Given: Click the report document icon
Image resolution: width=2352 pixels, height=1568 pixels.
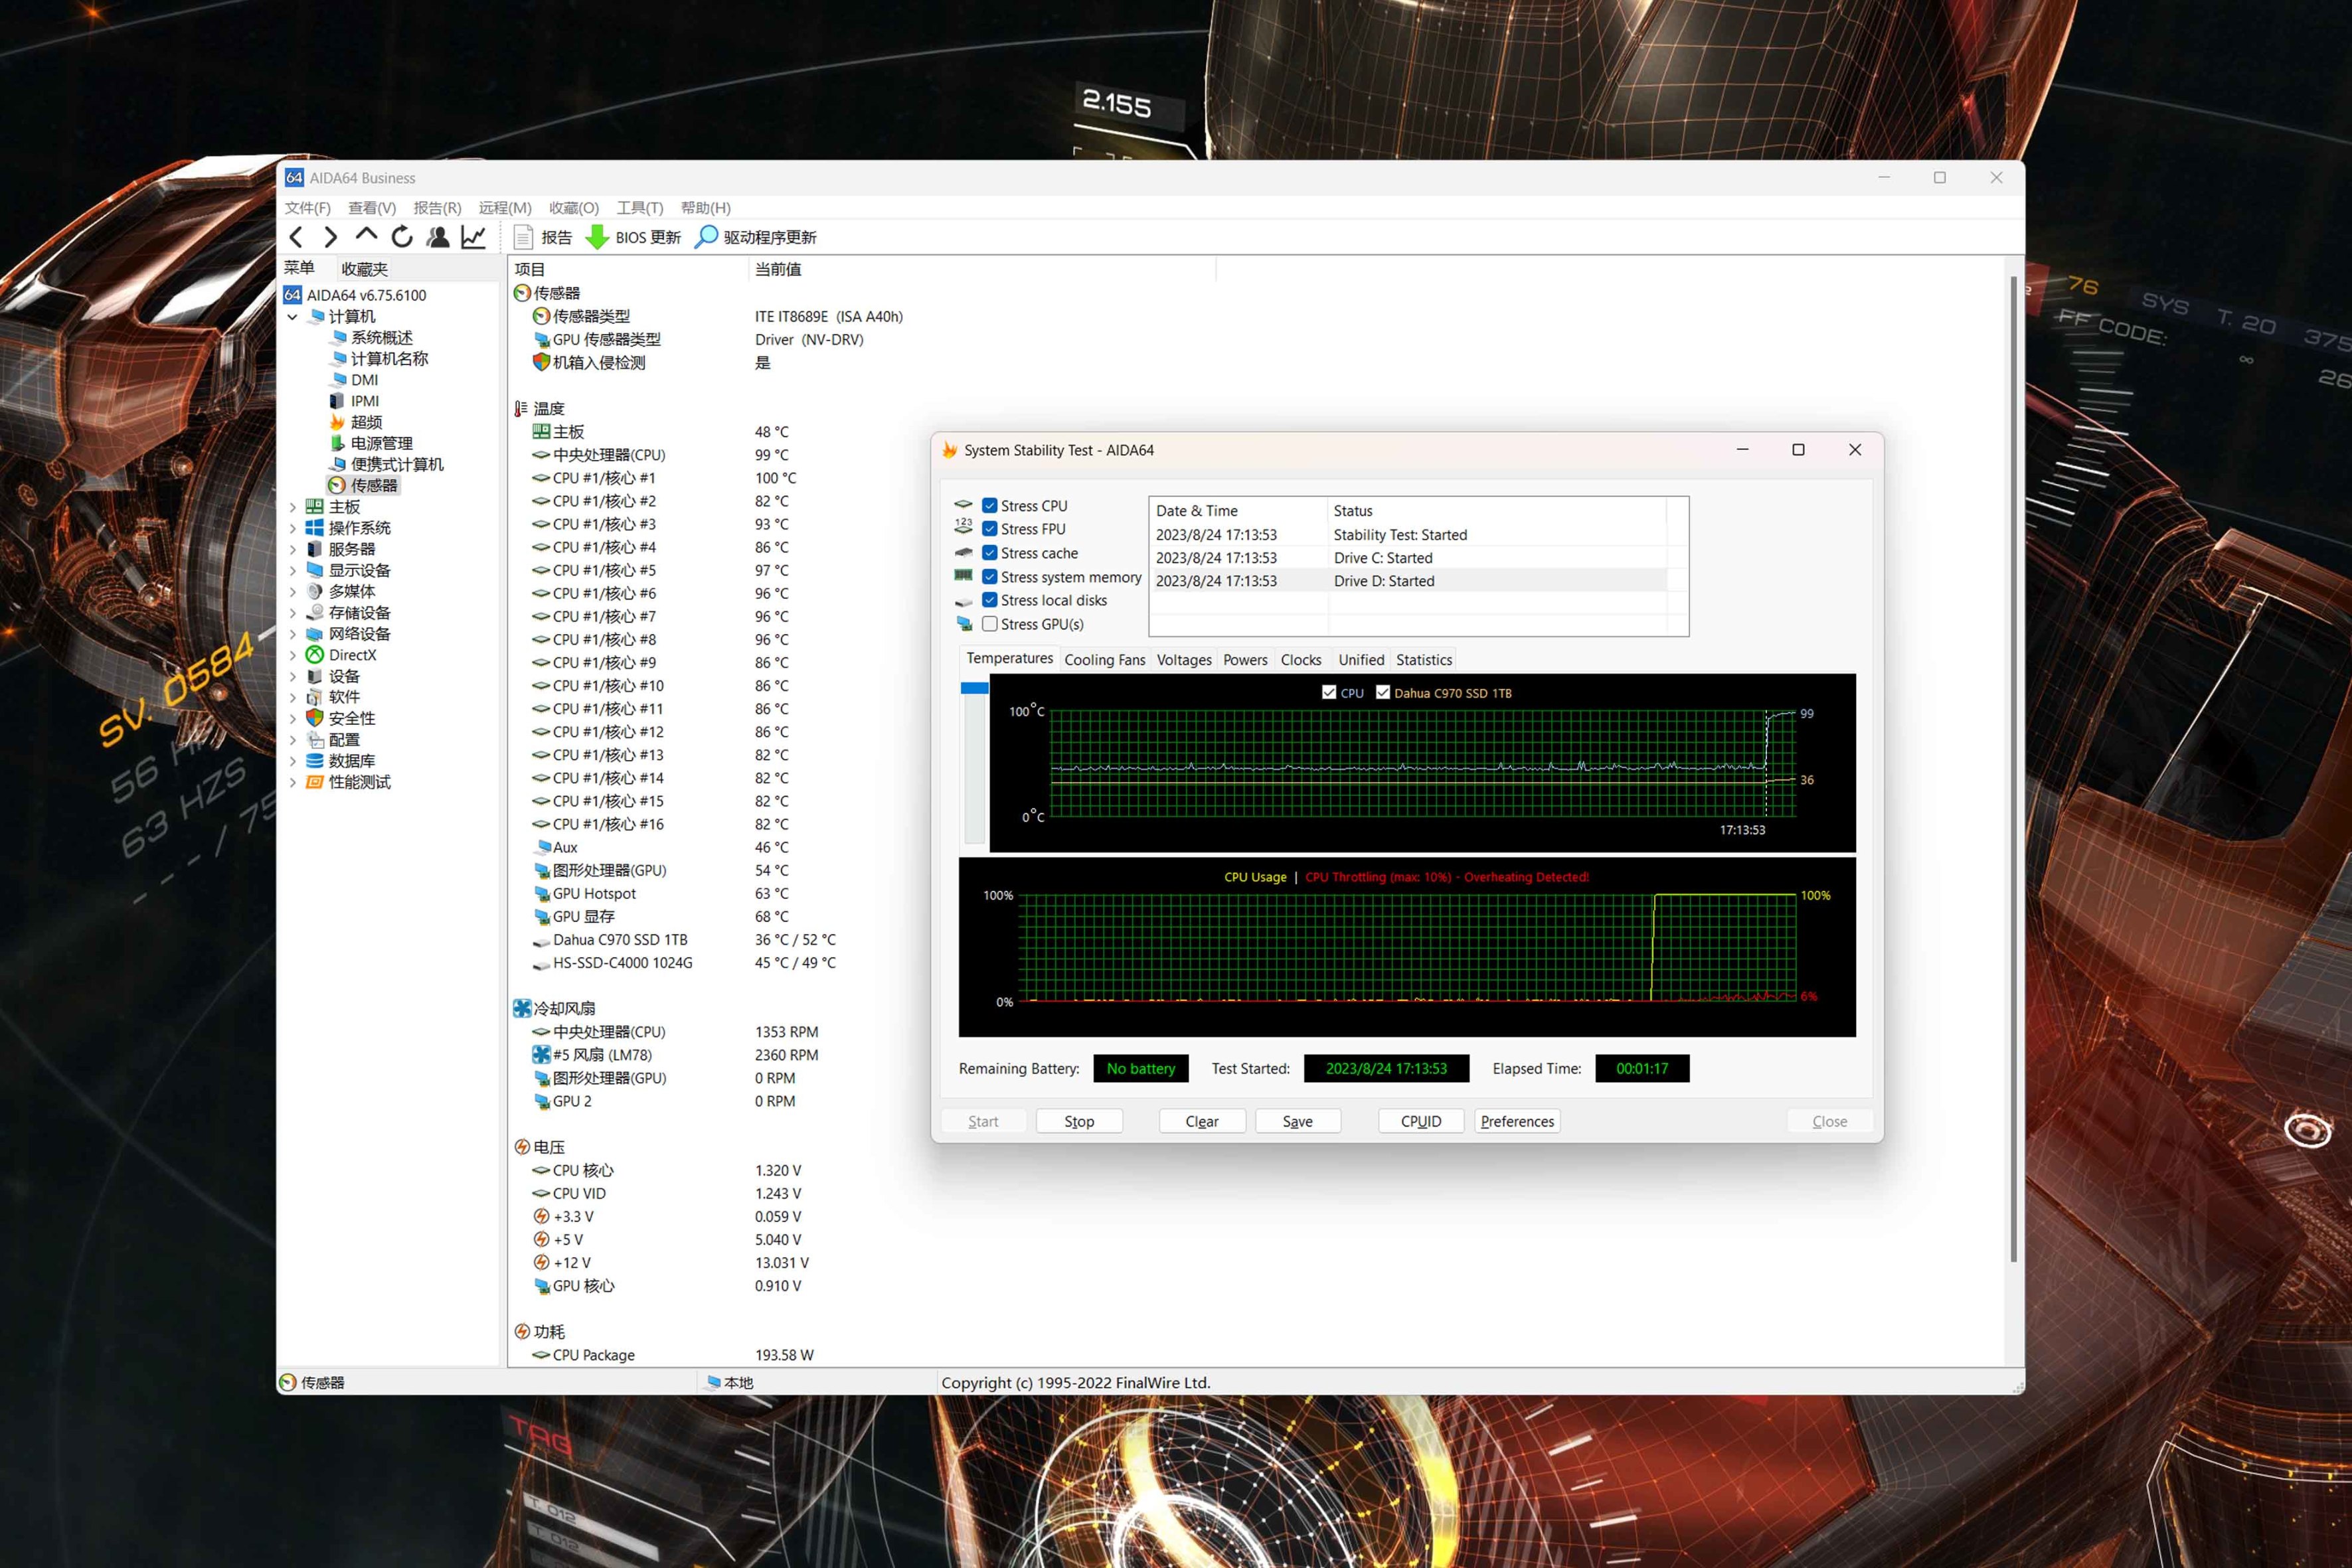Looking at the screenshot, I should coord(523,237).
